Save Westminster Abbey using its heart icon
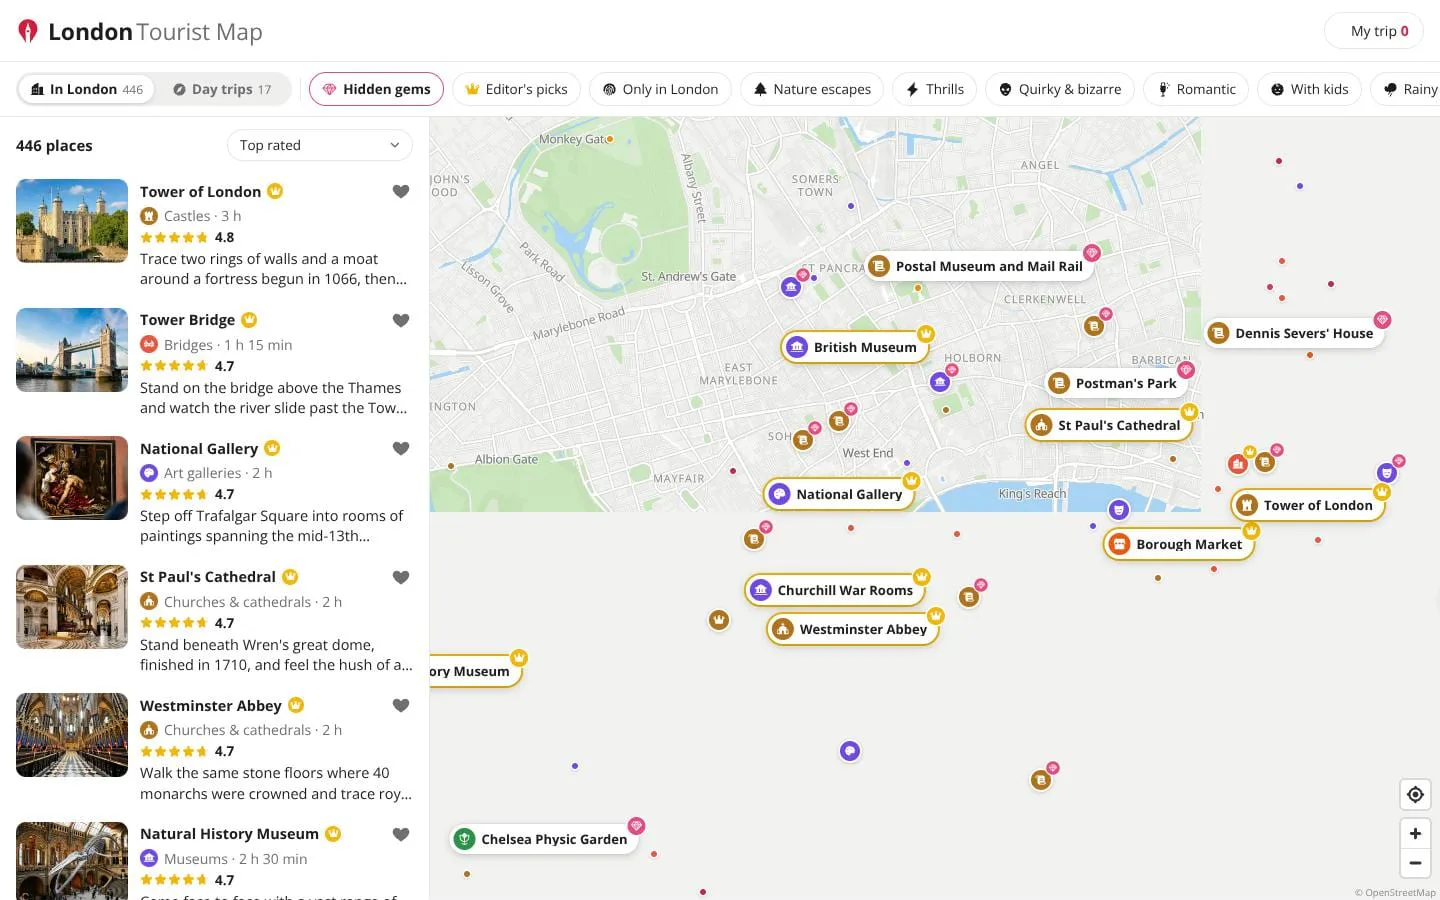 (401, 706)
